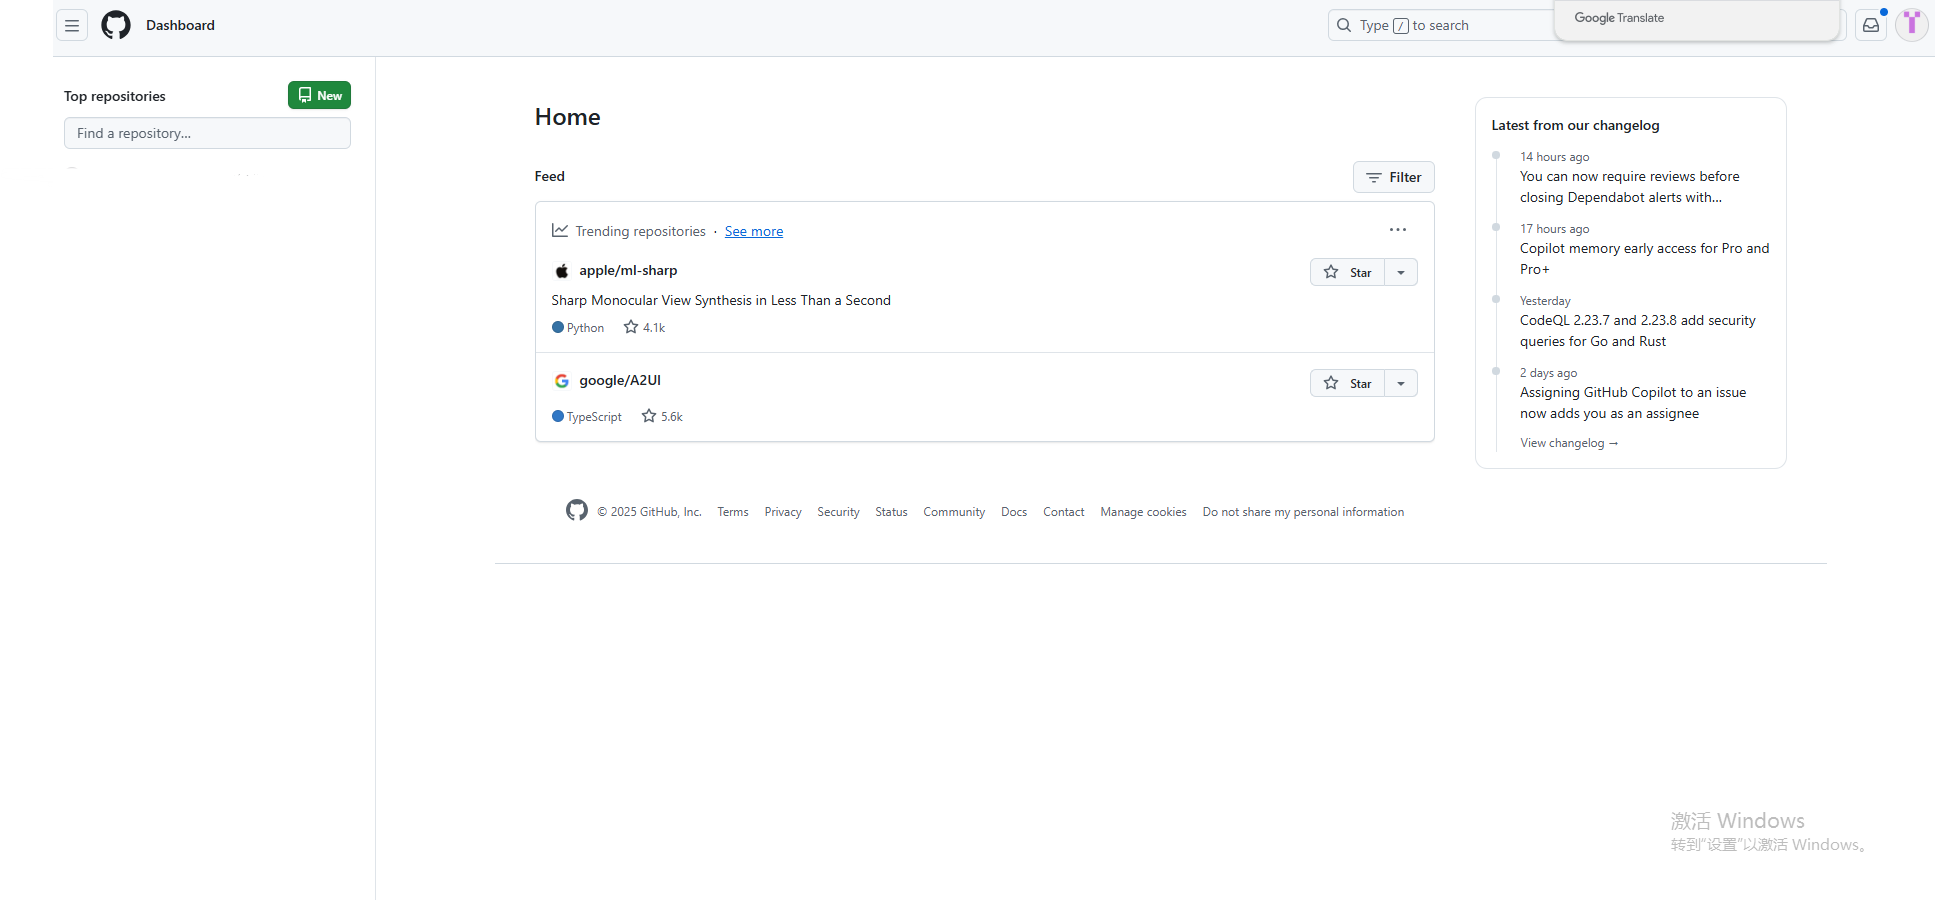Star the google/A2UI repository

[1347, 383]
